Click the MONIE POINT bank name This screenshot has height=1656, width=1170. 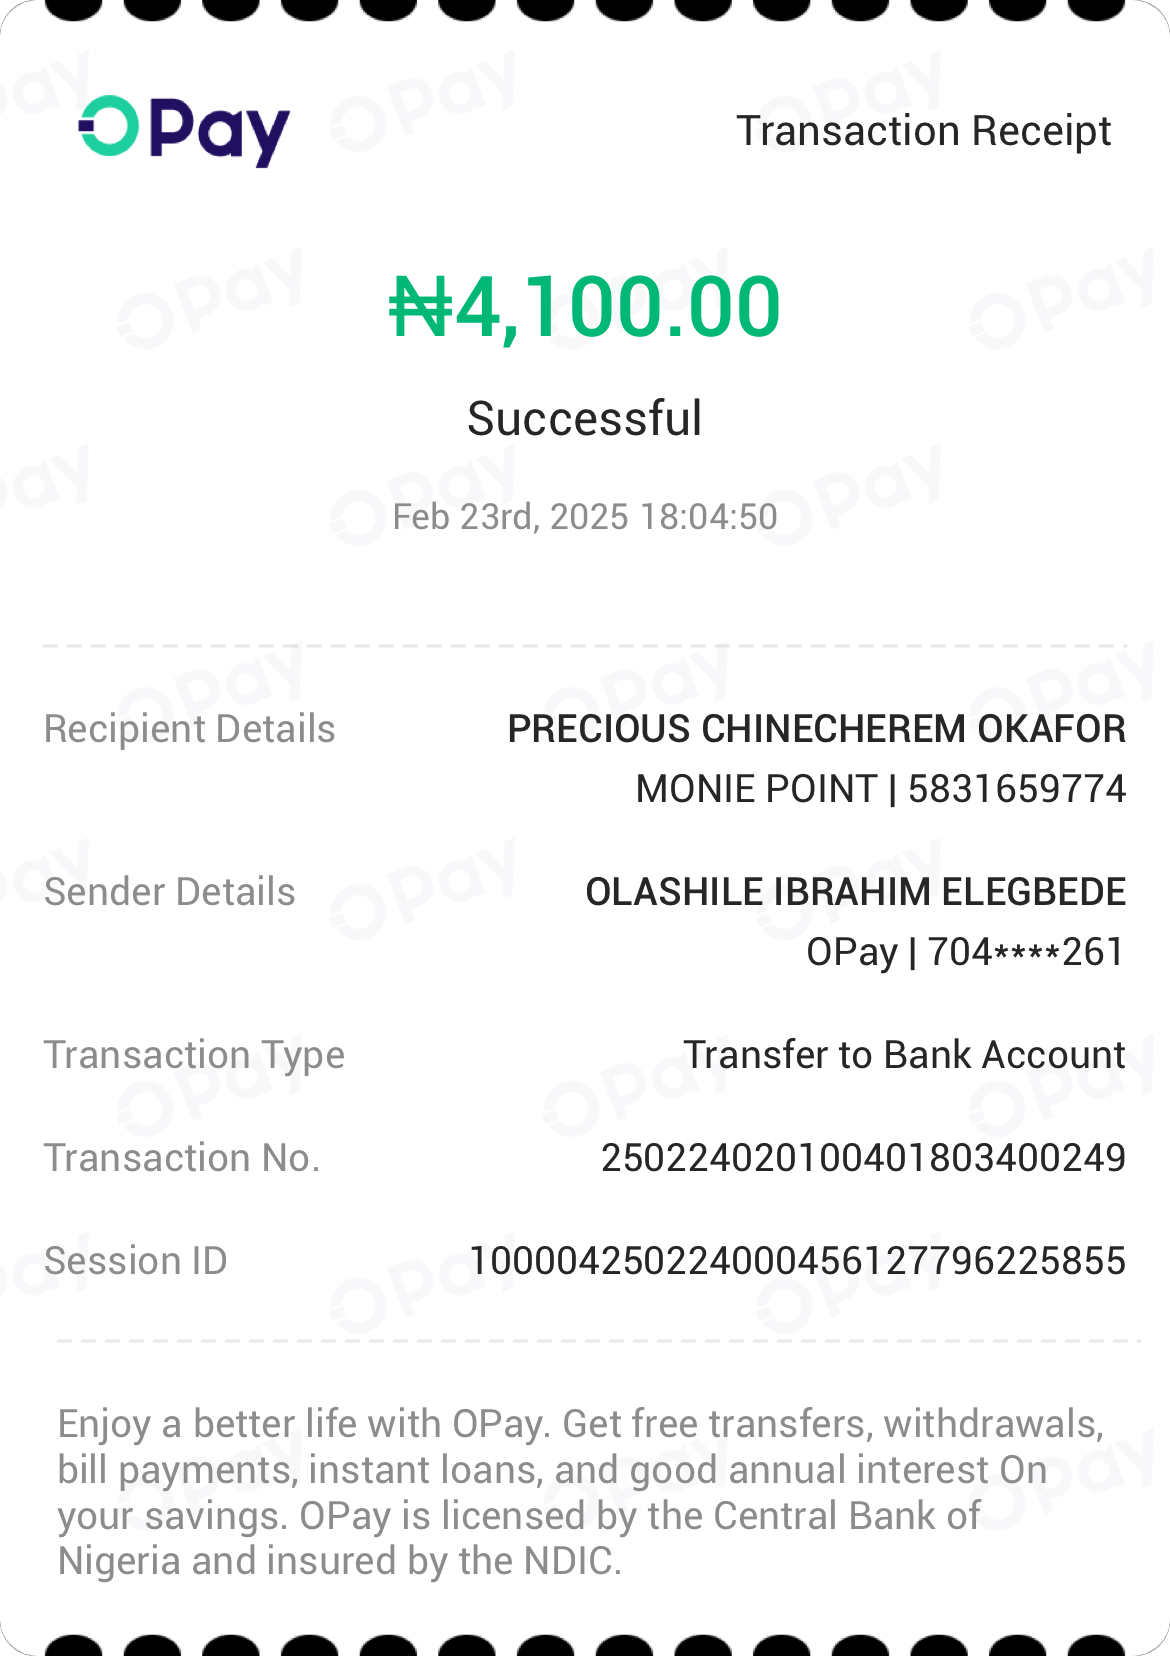pos(757,789)
